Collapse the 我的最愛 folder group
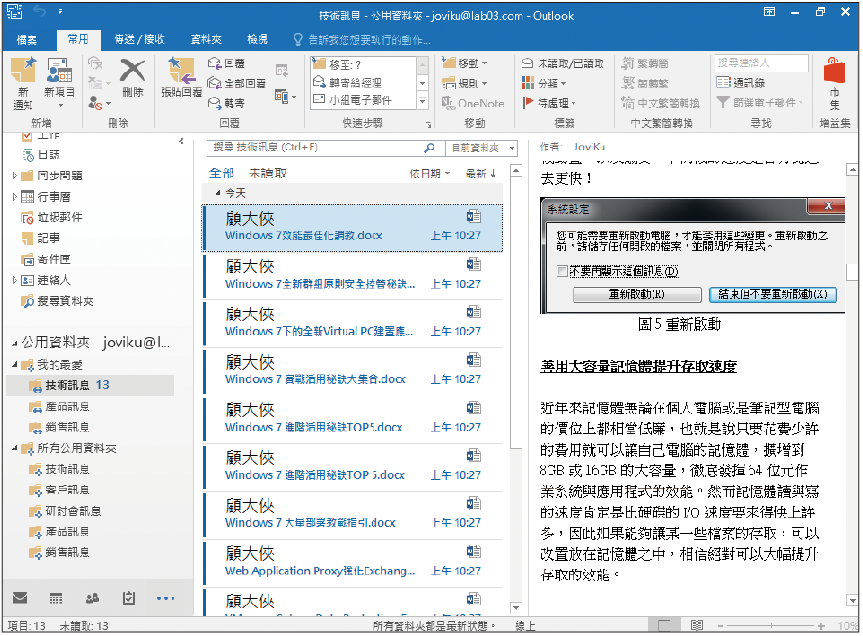Image resolution: width=863 pixels, height=636 pixels. click(15, 364)
